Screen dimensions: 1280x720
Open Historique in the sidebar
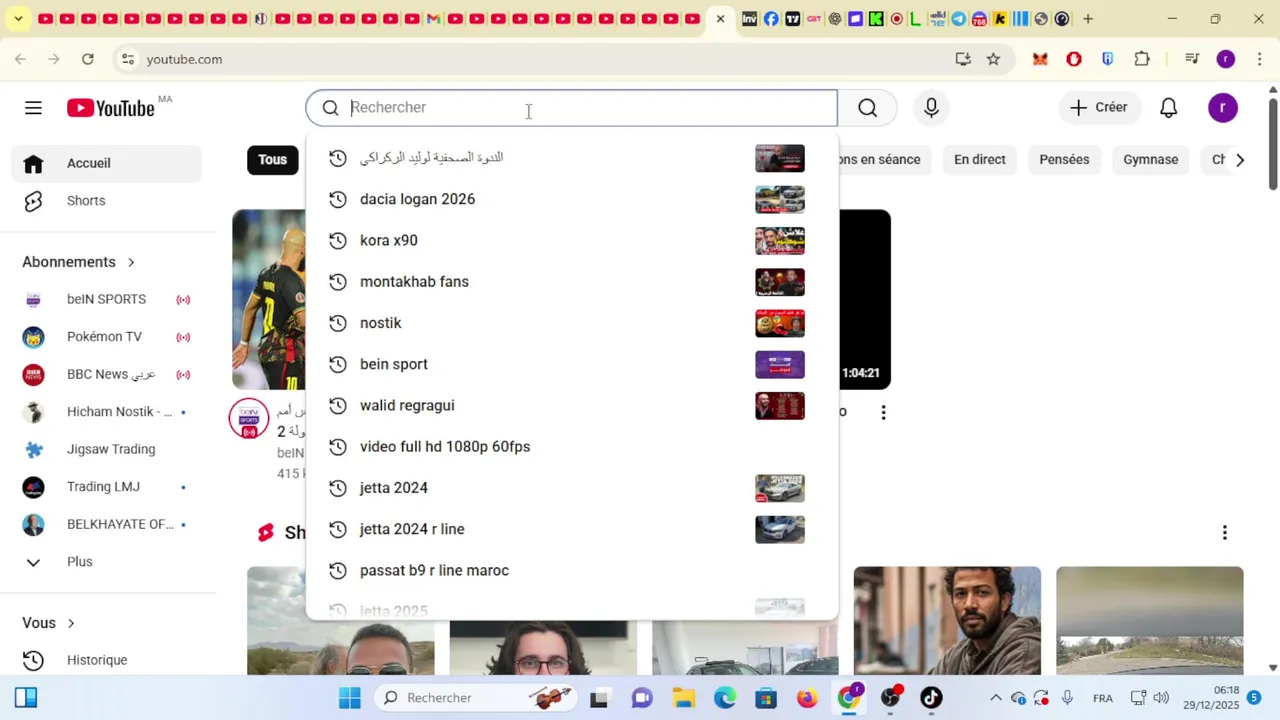pos(107,660)
